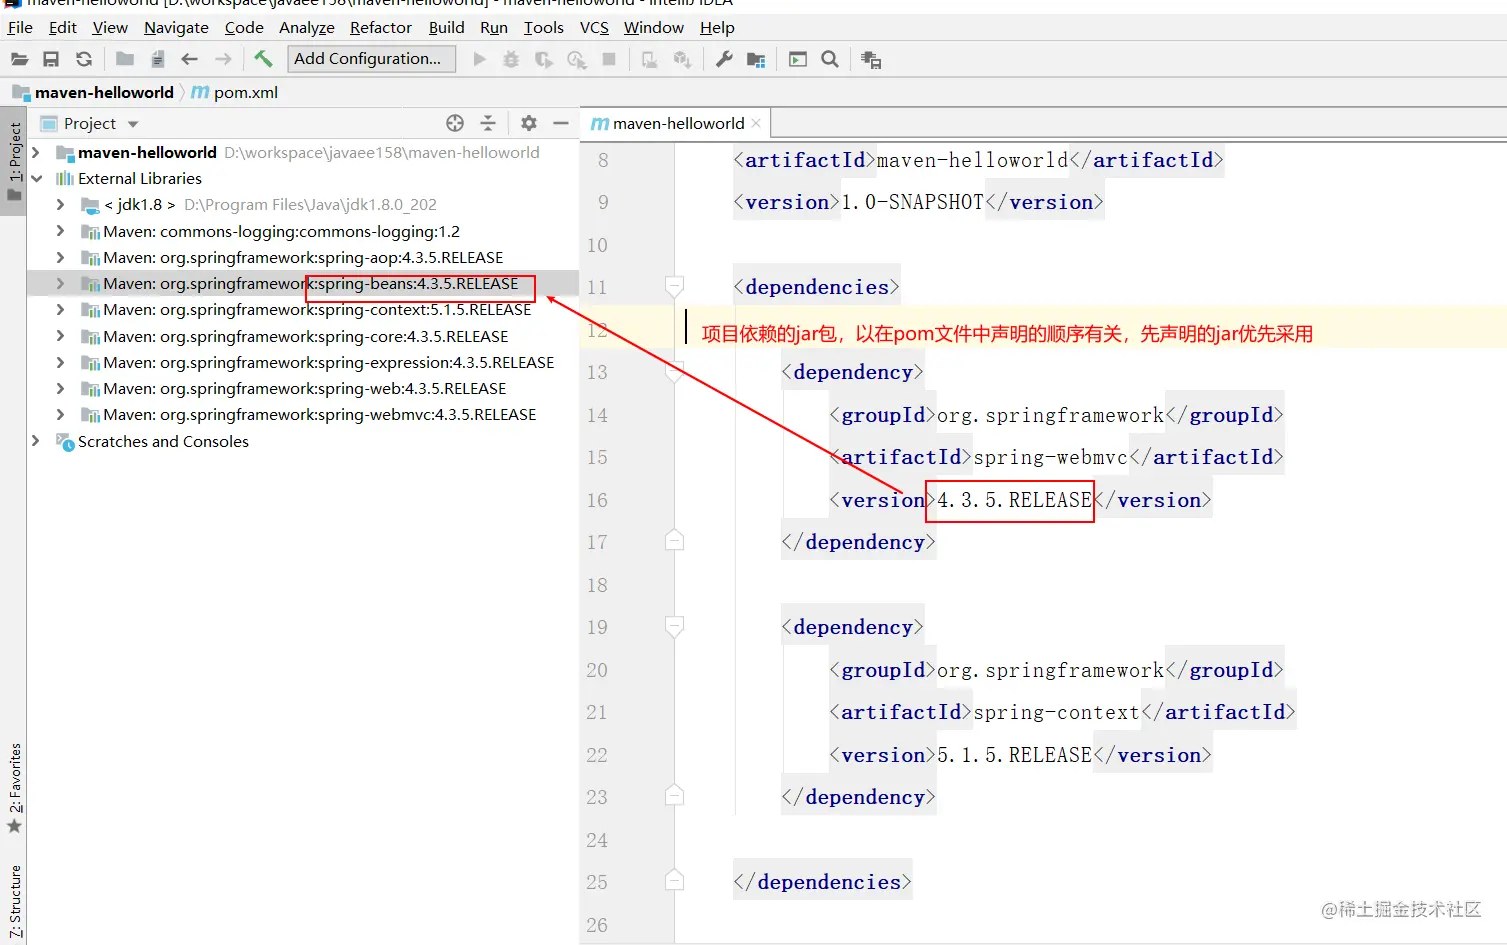1507x945 pixels.
Task: Toggle the 2: Favorites side tool window
Action: (x=14, y=788)
